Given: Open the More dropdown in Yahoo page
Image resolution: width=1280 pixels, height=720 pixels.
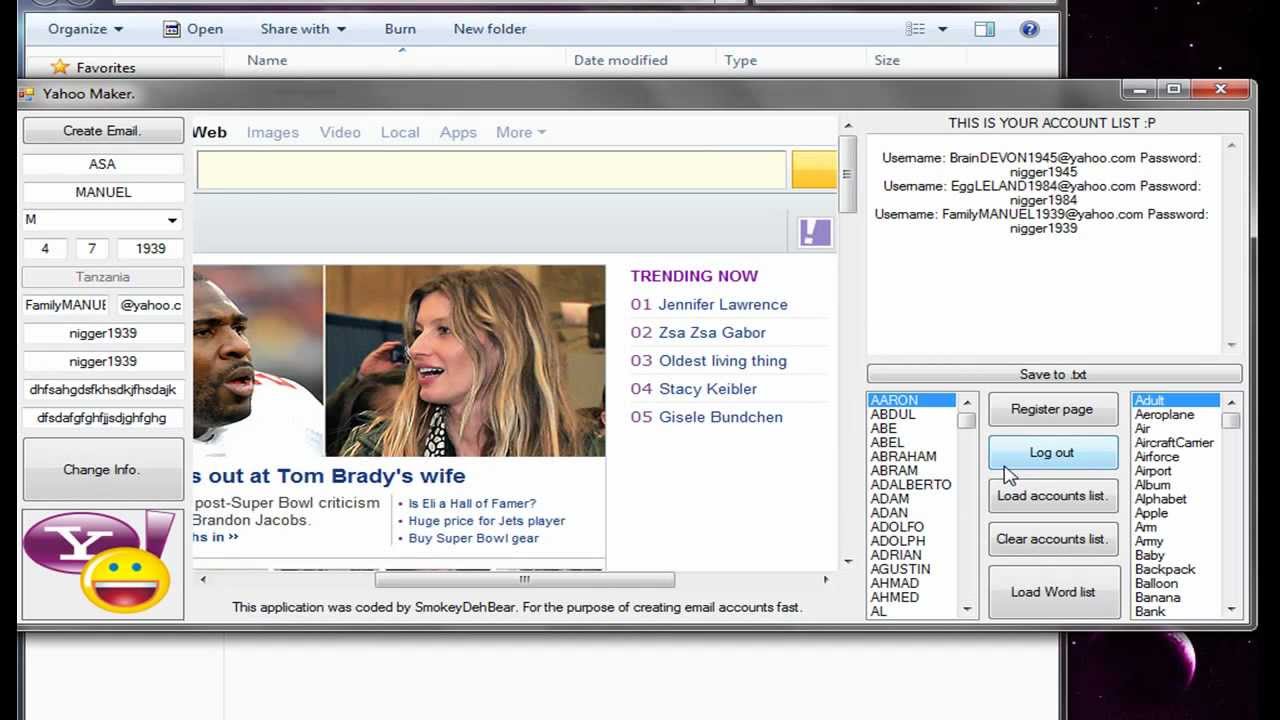Looking at the screenshot, I should click(521, 132).
